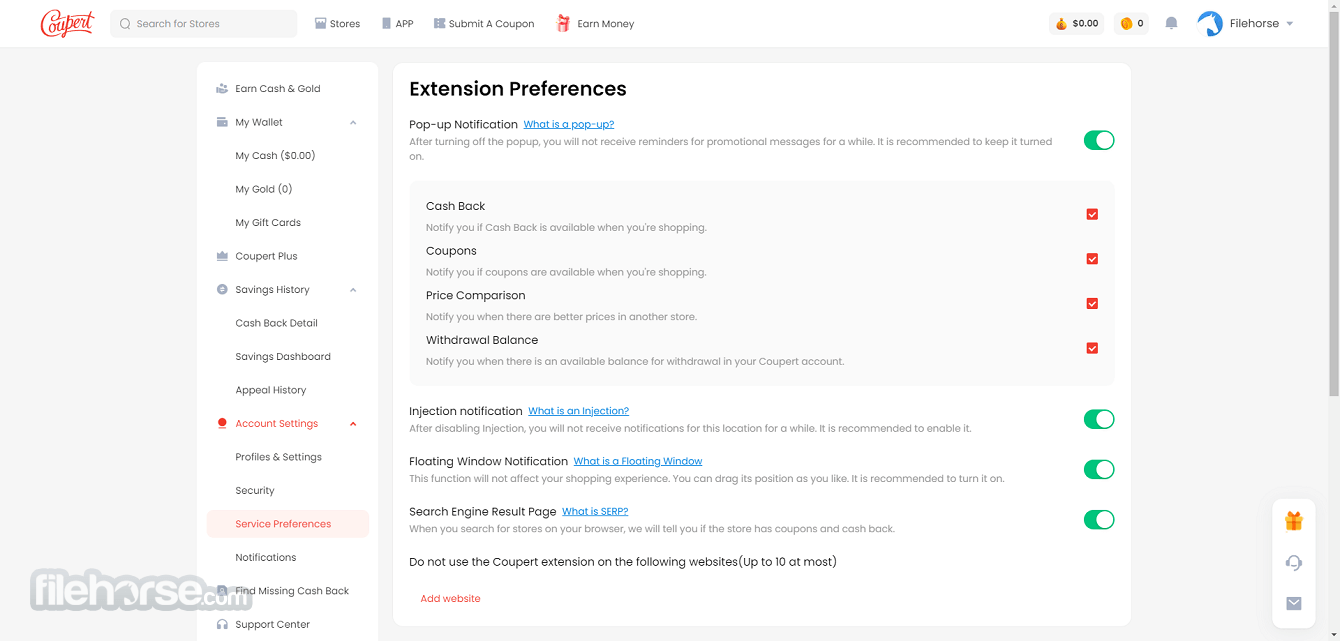
Task: Toggle the Pop-up Notification switch
Action: click(1099, 141)
